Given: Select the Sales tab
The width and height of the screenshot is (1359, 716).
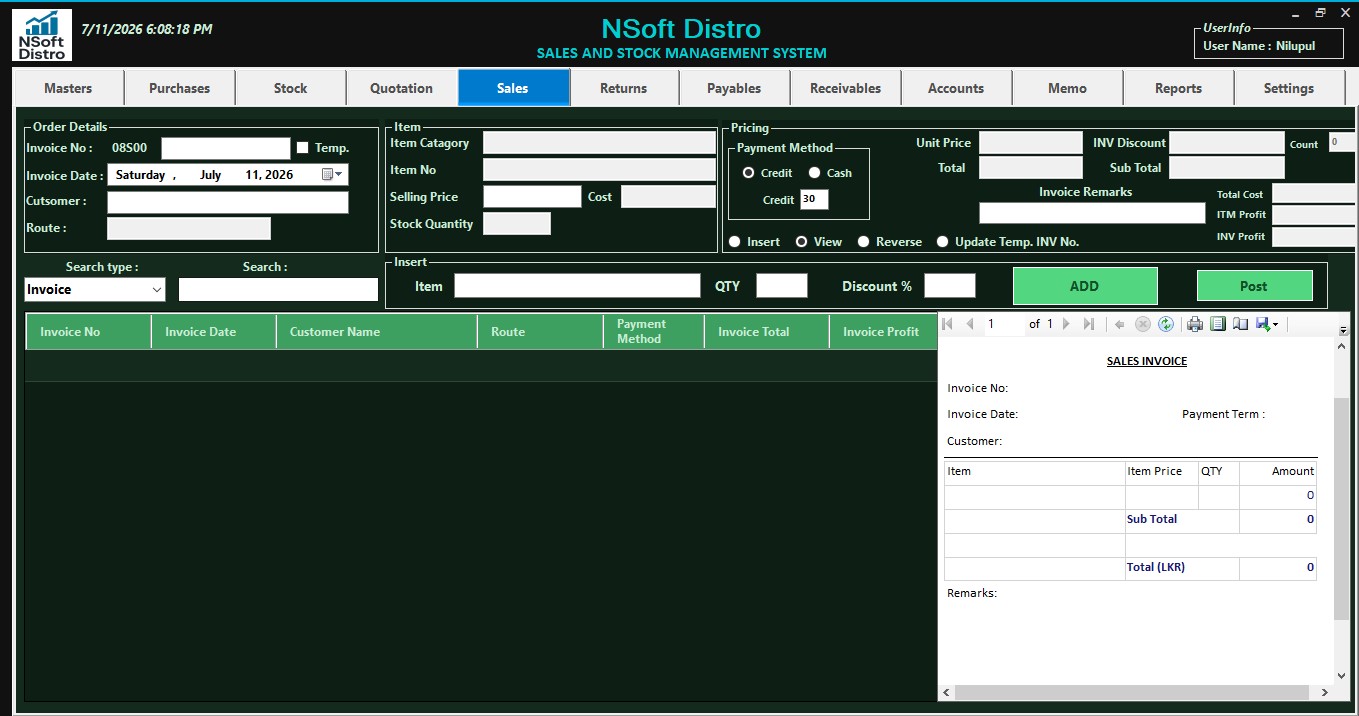Looking at the screenshot, I should [x=513, y=88].
